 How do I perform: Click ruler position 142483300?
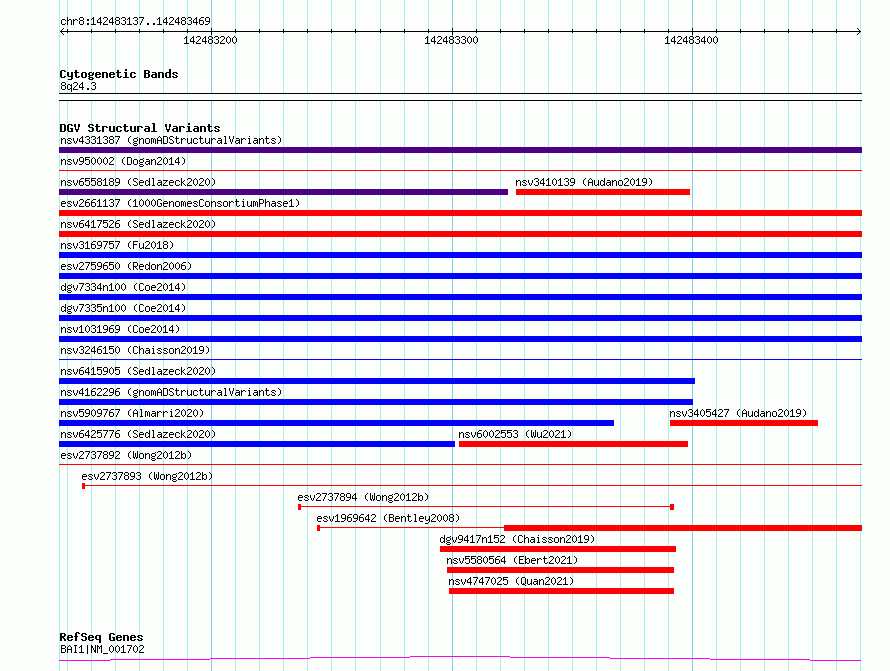(x=451, y=40)
